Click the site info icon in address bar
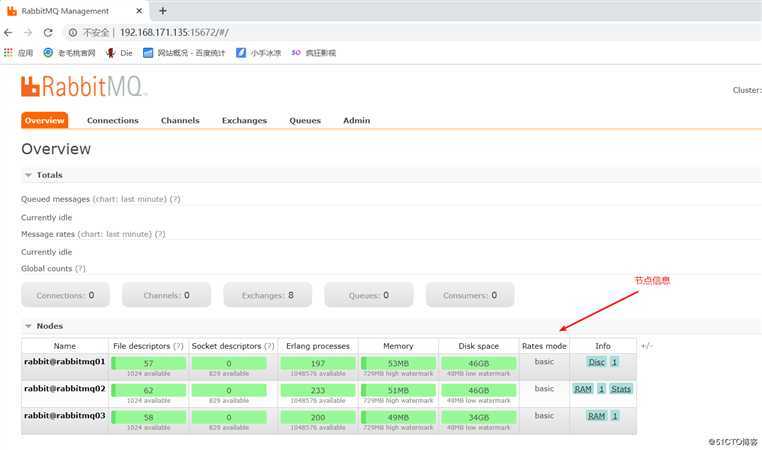 73,33
